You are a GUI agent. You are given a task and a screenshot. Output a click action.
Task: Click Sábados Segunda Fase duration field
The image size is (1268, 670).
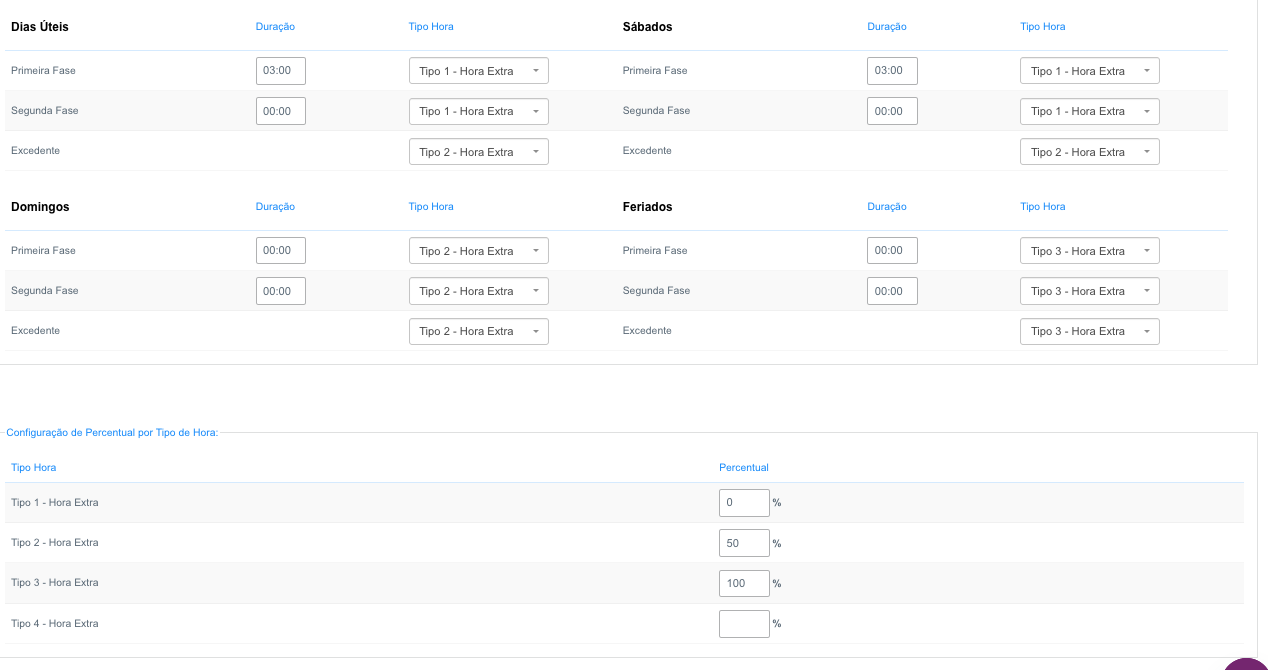[x=892, y=111]
